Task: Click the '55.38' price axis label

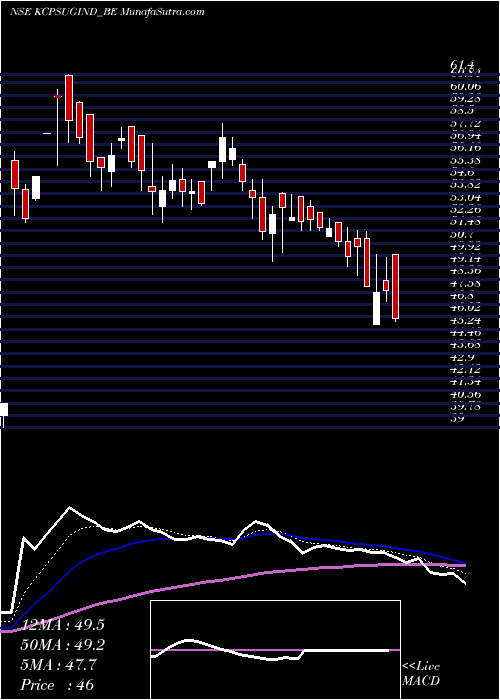Action: coord(464,160)
